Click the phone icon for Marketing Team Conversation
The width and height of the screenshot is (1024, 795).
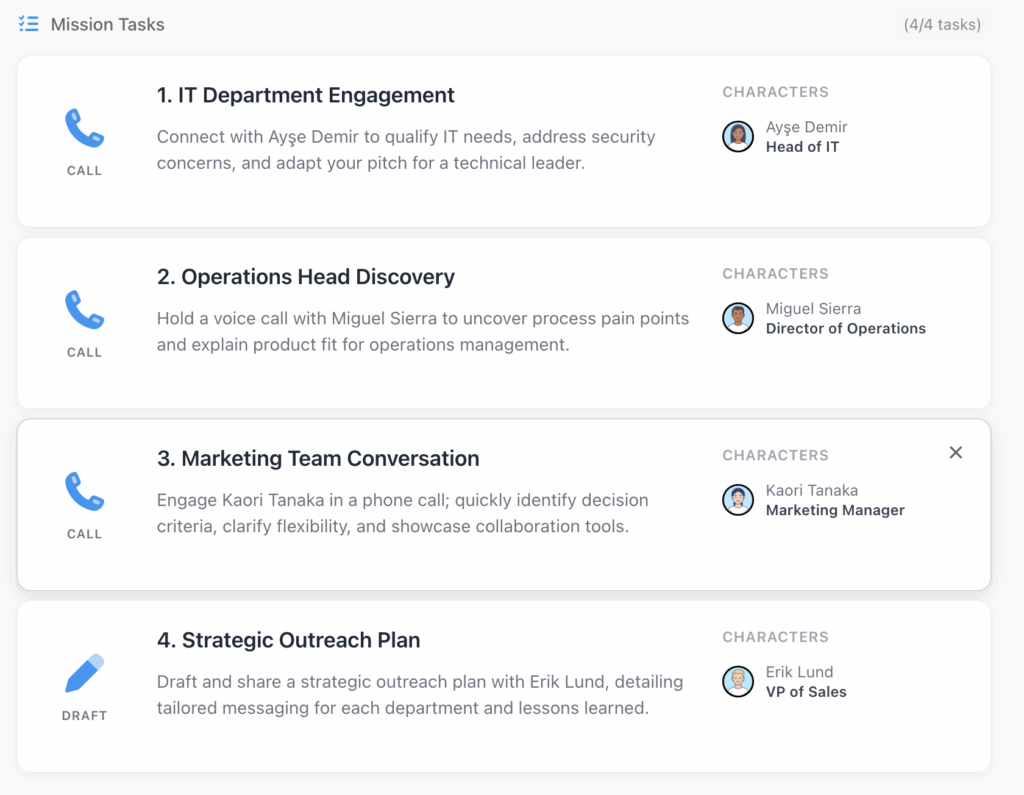[84, 492]
